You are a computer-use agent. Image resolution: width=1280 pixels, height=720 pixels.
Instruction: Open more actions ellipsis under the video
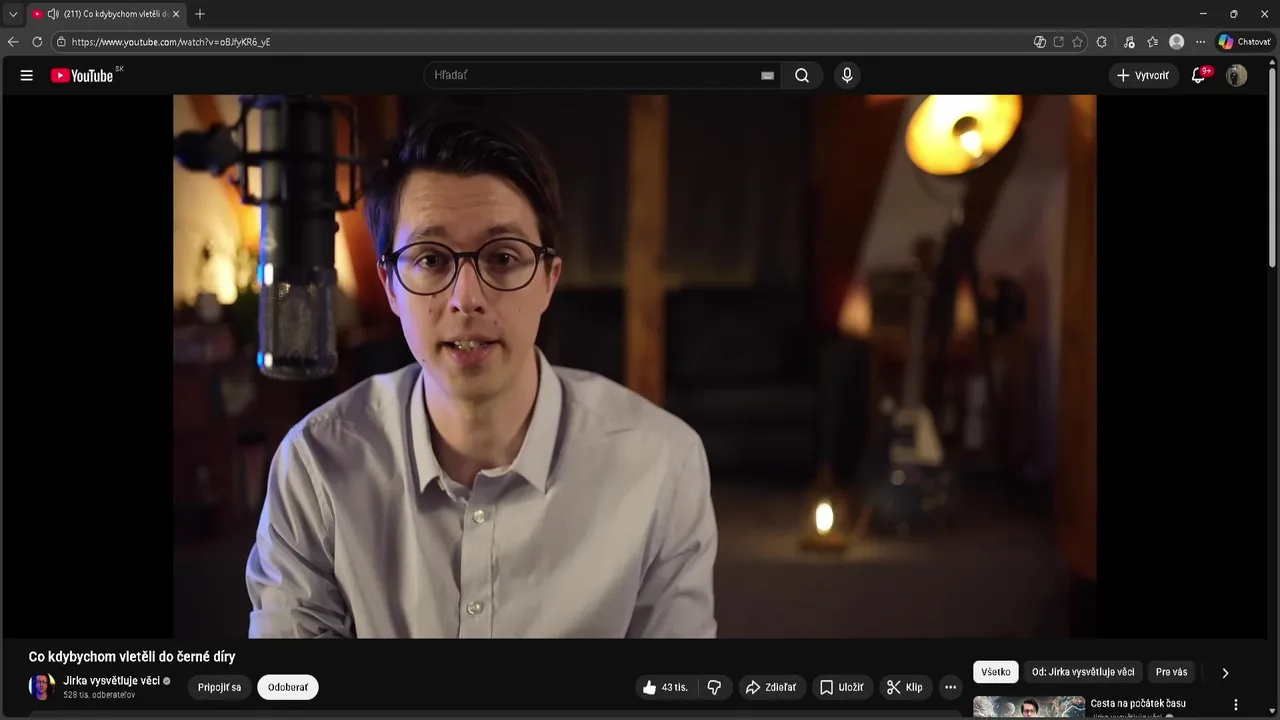[x=950, y=687]
